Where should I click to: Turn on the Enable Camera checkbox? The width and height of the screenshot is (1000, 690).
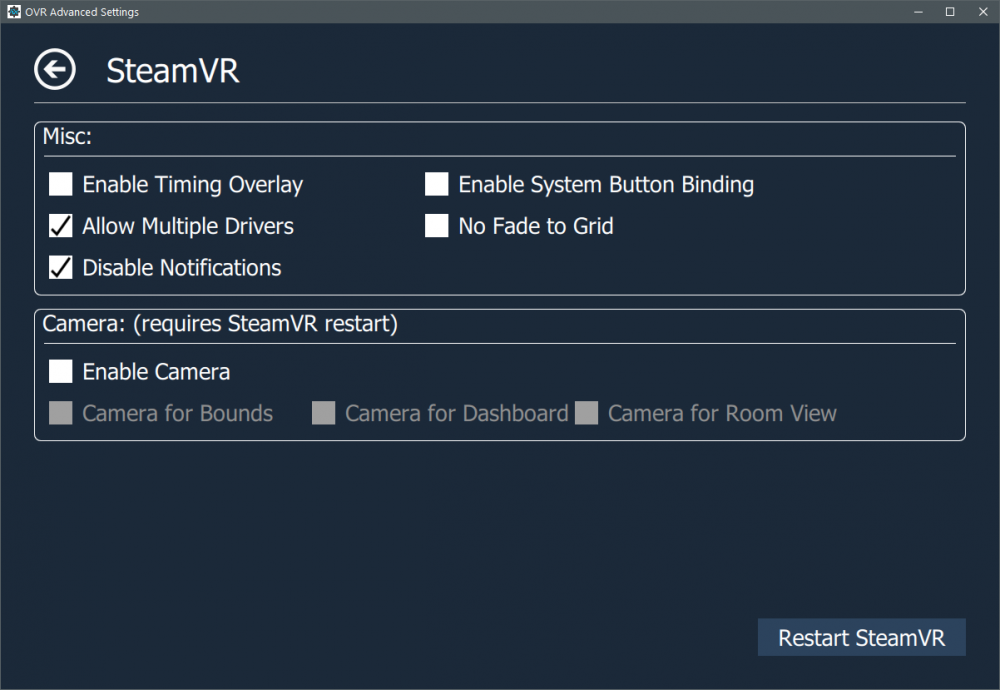tap(61, 371)
